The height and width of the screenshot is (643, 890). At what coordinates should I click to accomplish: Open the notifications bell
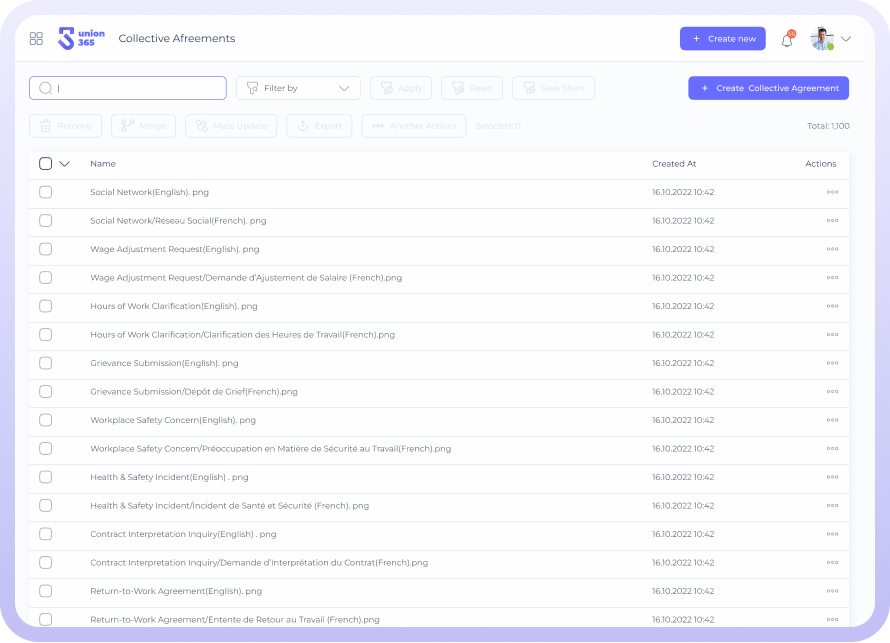(x=787, y=40)
